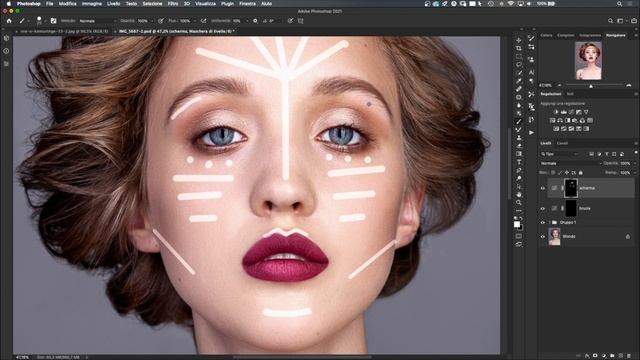Select the Lasso tool
This screenshot has height=360, width=640.
point(518,64)
